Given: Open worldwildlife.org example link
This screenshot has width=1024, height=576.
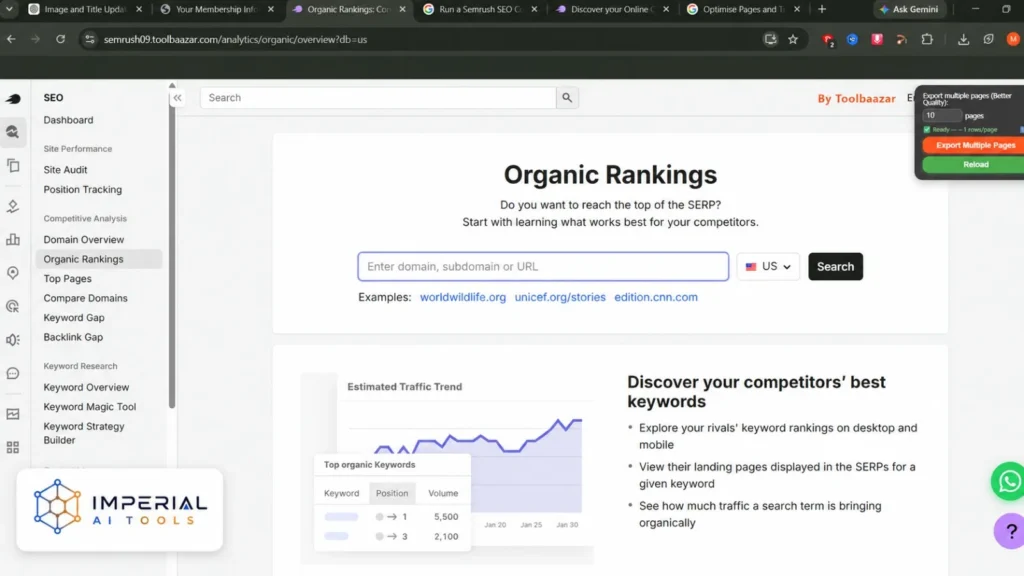Looking at the screenshot, I should pos(463,297).
